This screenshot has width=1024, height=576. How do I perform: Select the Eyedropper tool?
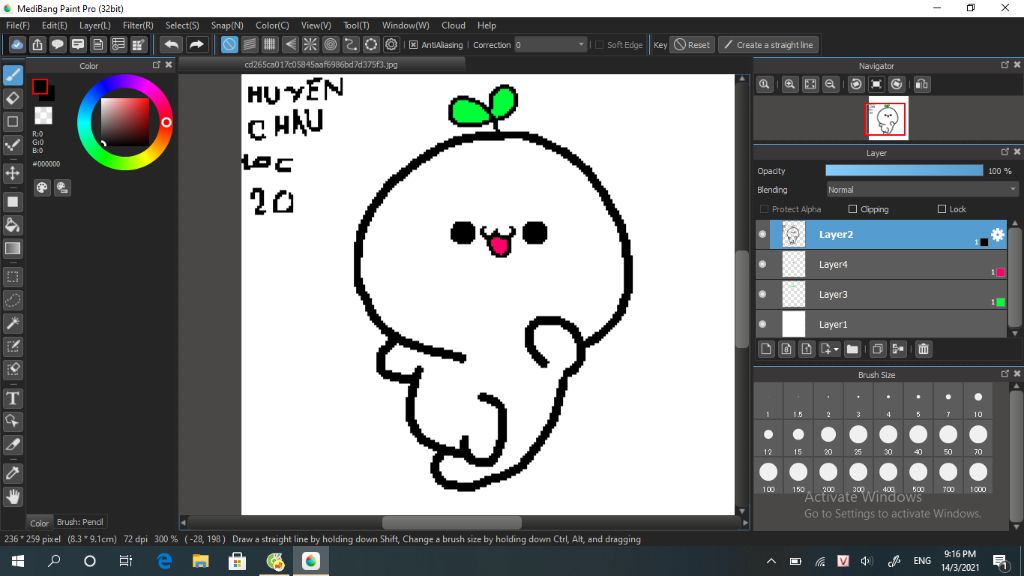click(12, 473)
